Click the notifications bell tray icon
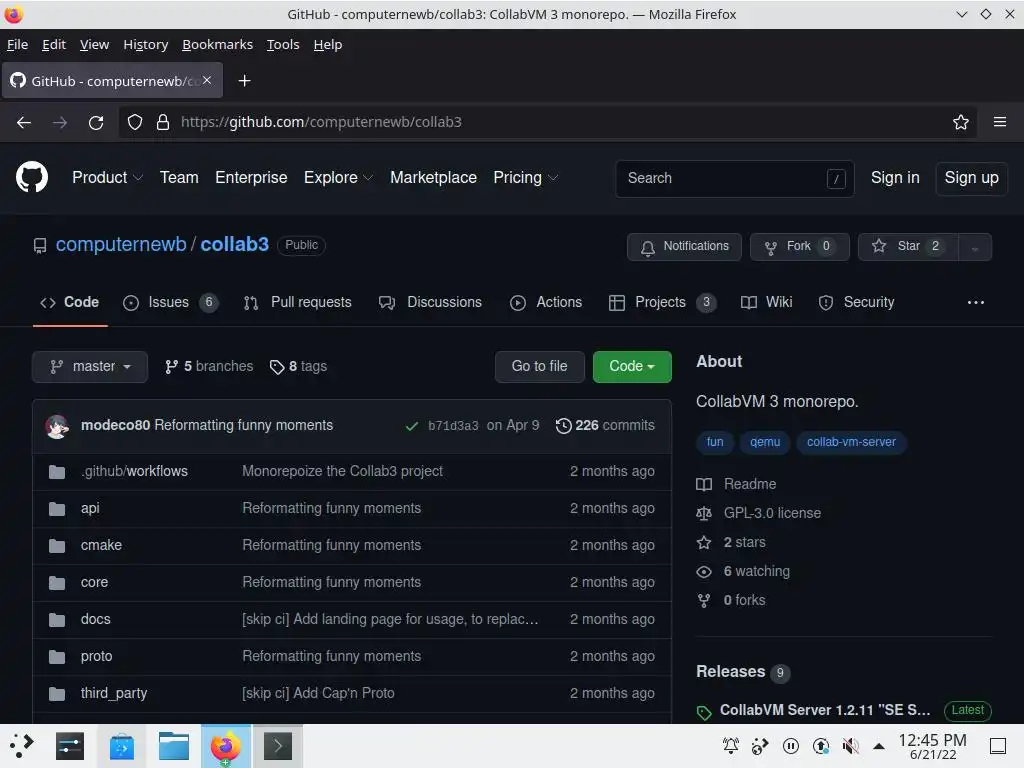The width and height of the screenshot is (1024, 768). (x=731, y=746)
